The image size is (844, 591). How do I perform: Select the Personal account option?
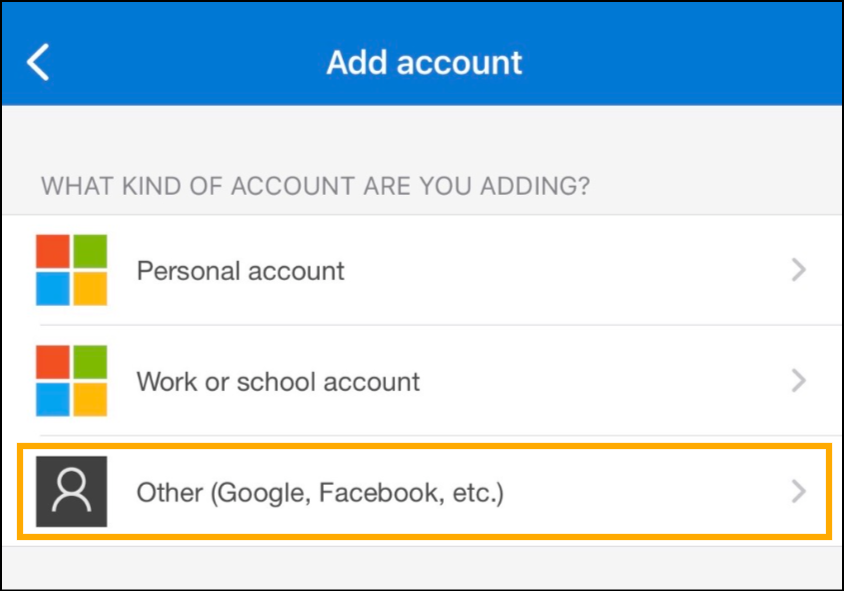(240, 271)
